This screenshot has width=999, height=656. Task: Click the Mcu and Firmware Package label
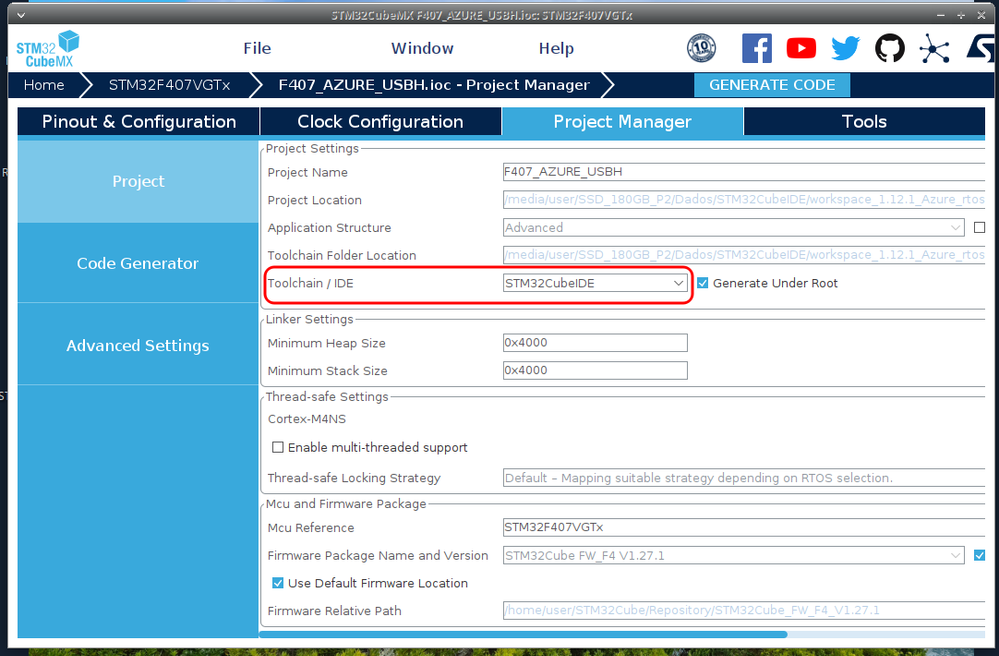pyautogui.click(x=346, y=504)
